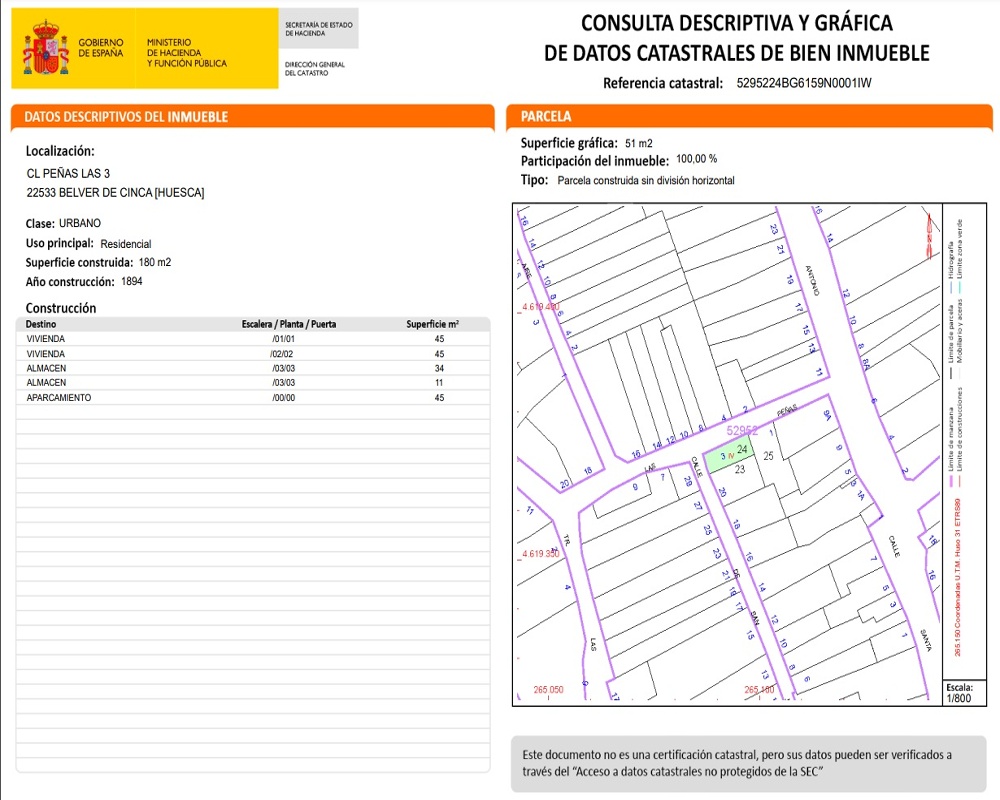Click the red coordinate '265.050' on the map
Screen dimensions: 1000x800
tap(548, 690)
